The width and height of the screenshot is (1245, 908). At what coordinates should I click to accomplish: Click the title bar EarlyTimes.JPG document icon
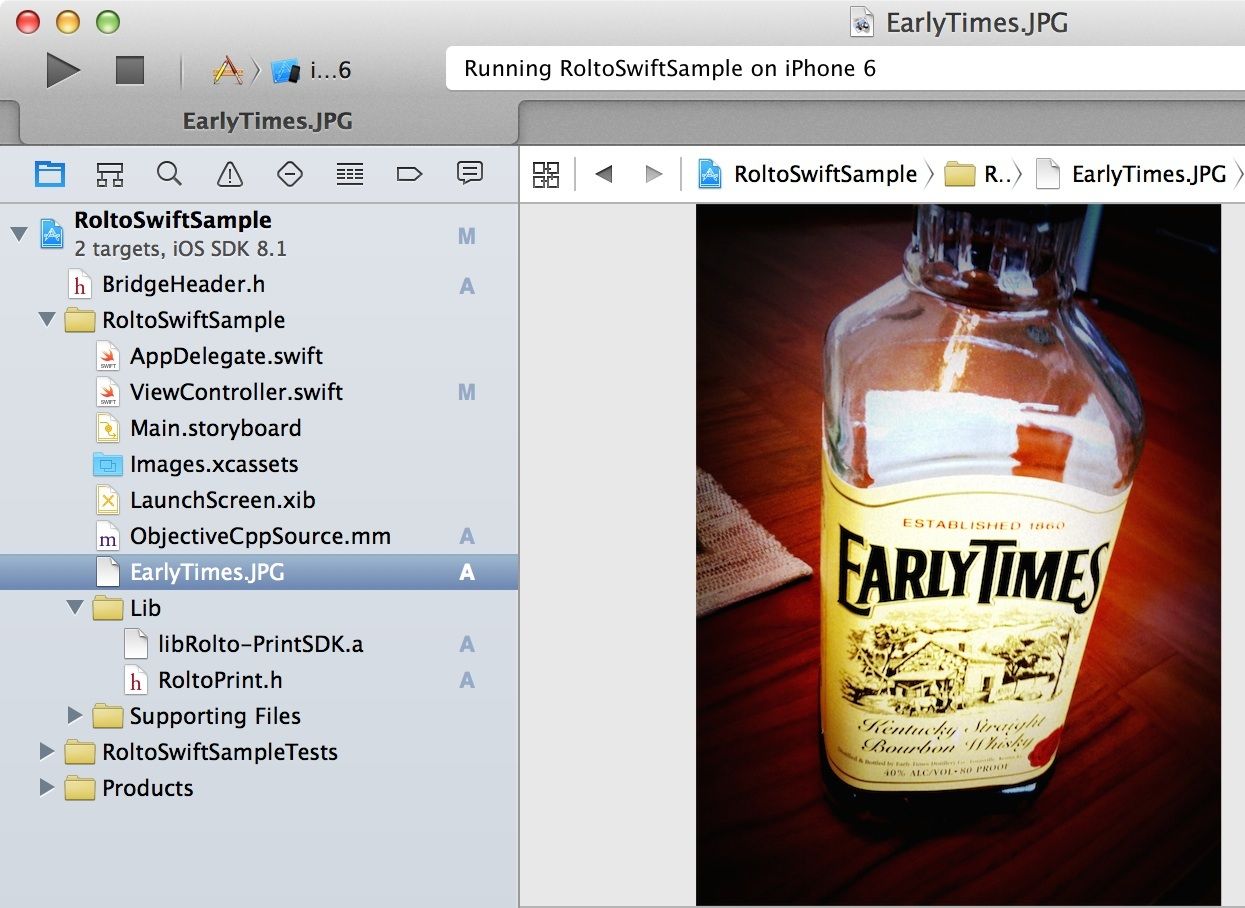(x=863, y=22)
